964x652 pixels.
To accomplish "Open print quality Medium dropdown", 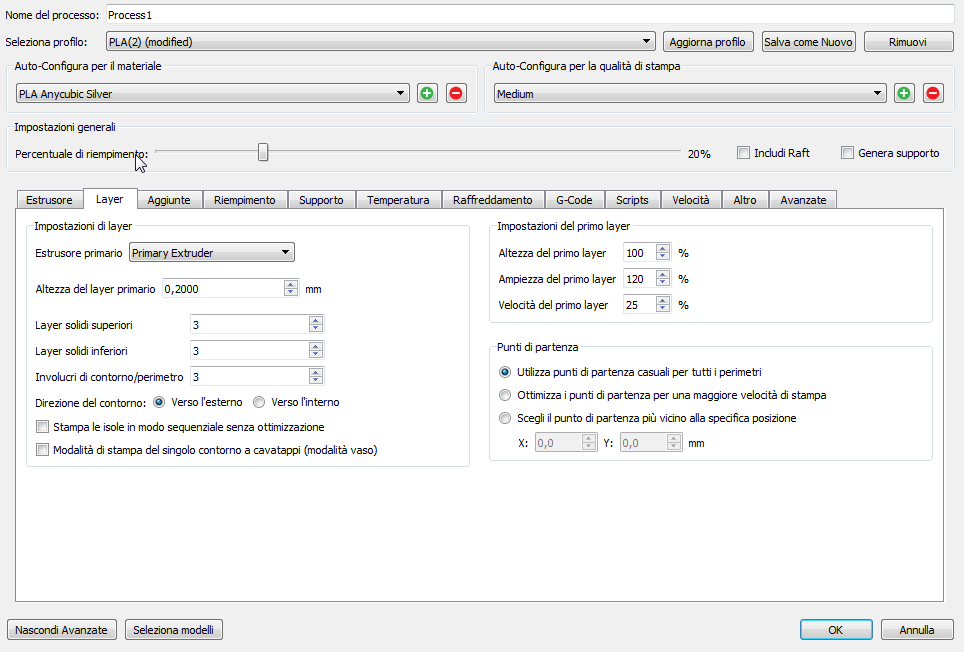I will click(x=690, y=94).
